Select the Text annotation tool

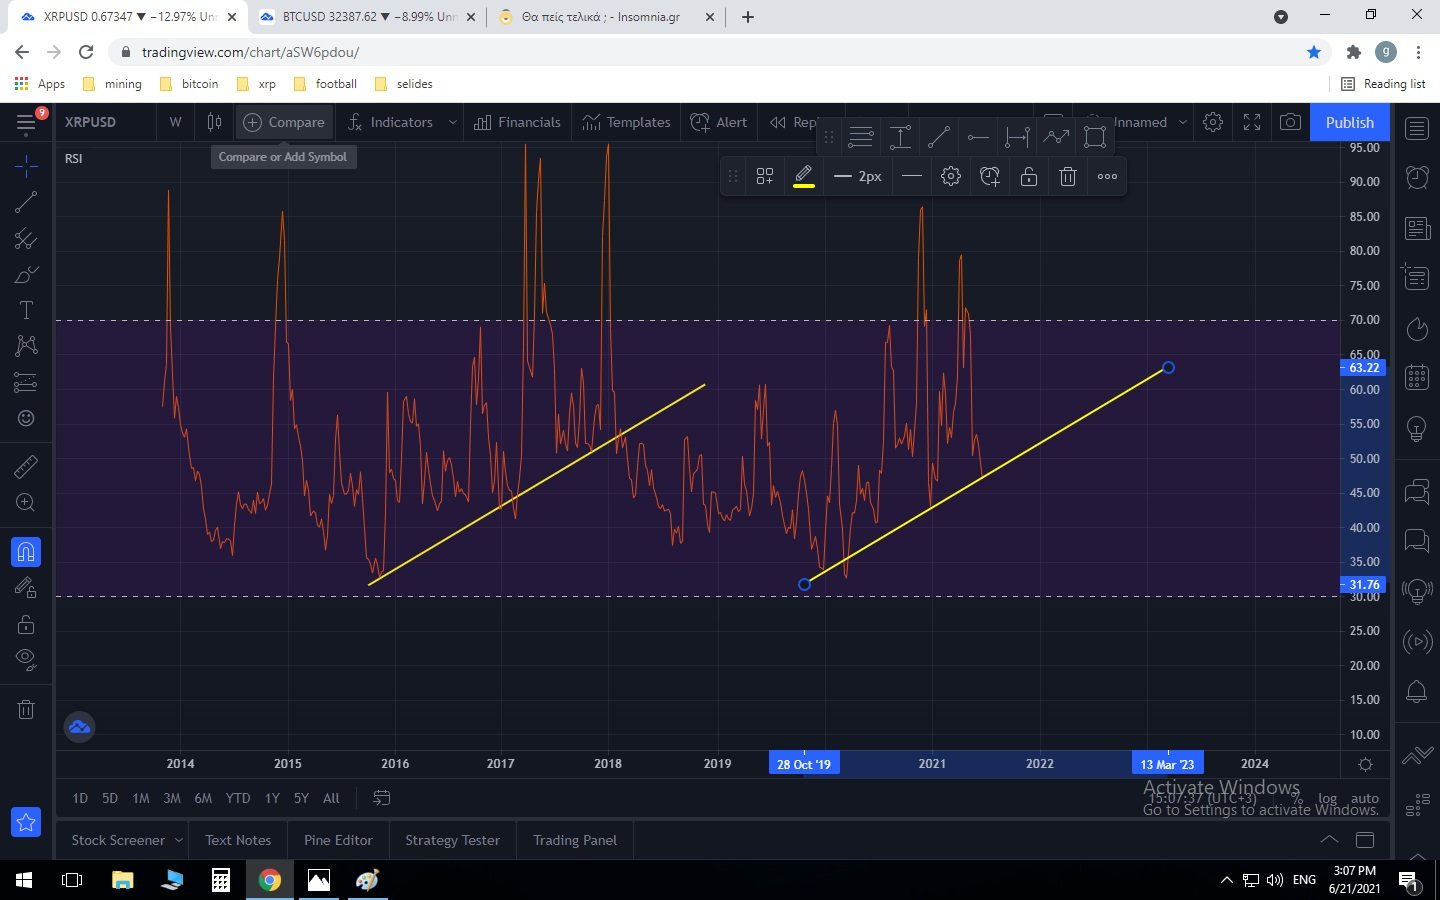coord(26,310)
